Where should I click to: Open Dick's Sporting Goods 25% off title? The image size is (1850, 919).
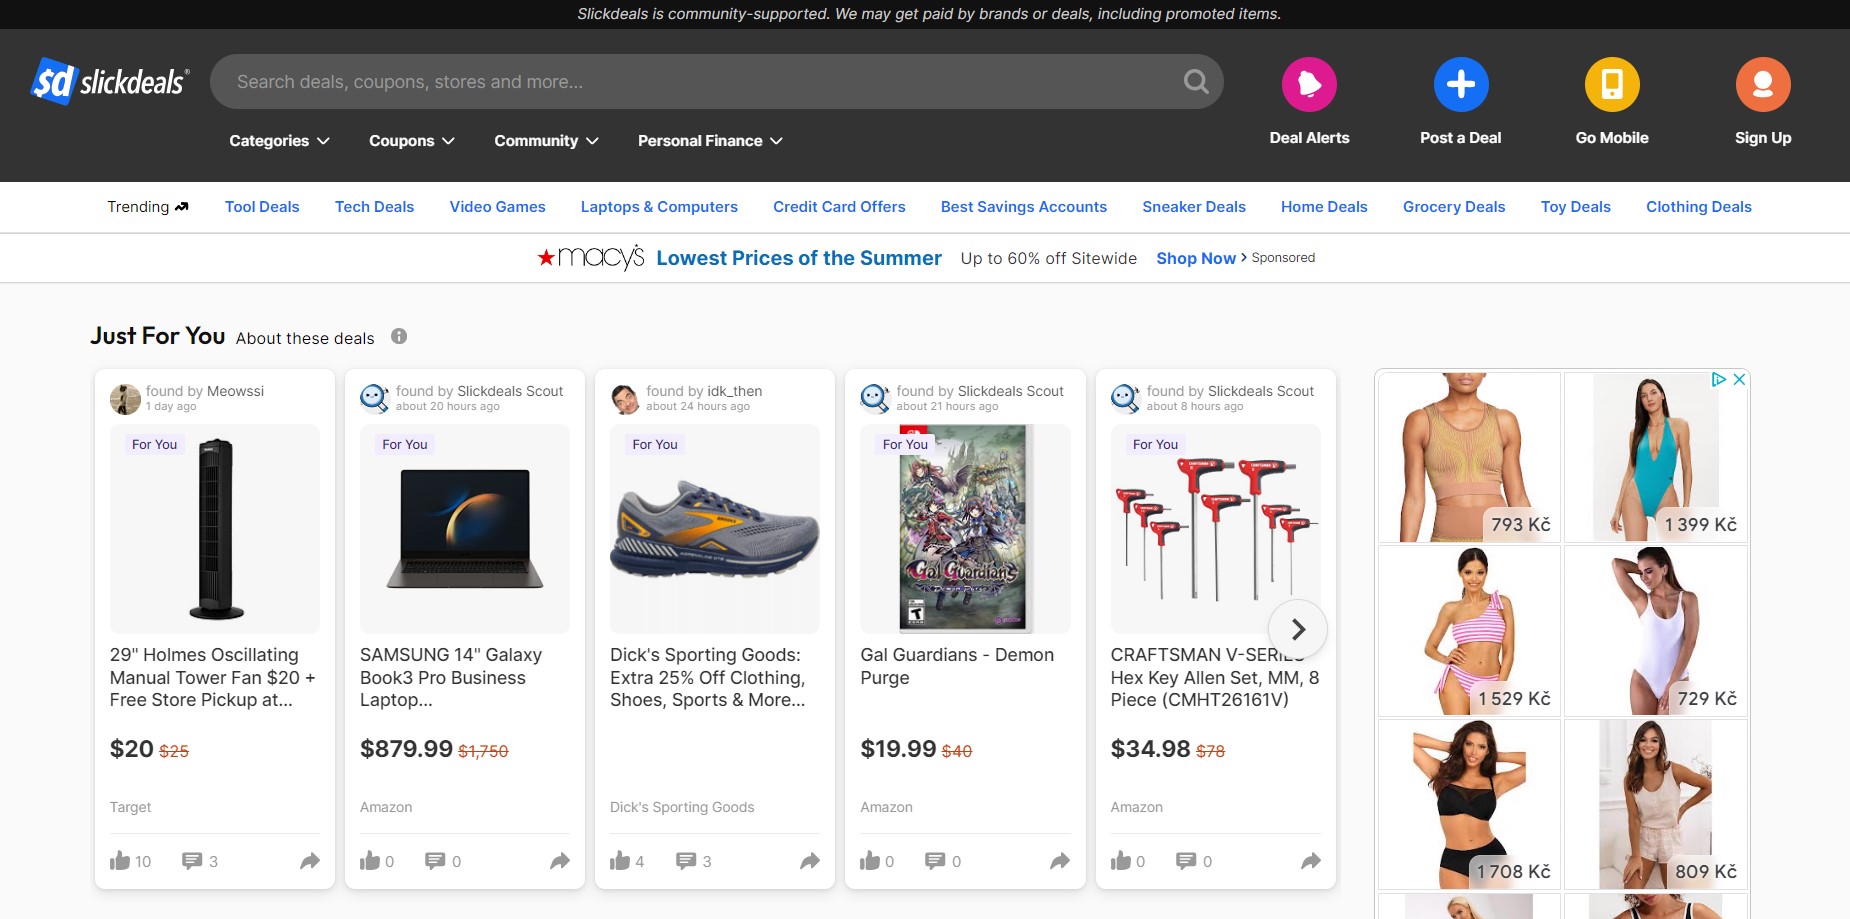pos(708,677)
